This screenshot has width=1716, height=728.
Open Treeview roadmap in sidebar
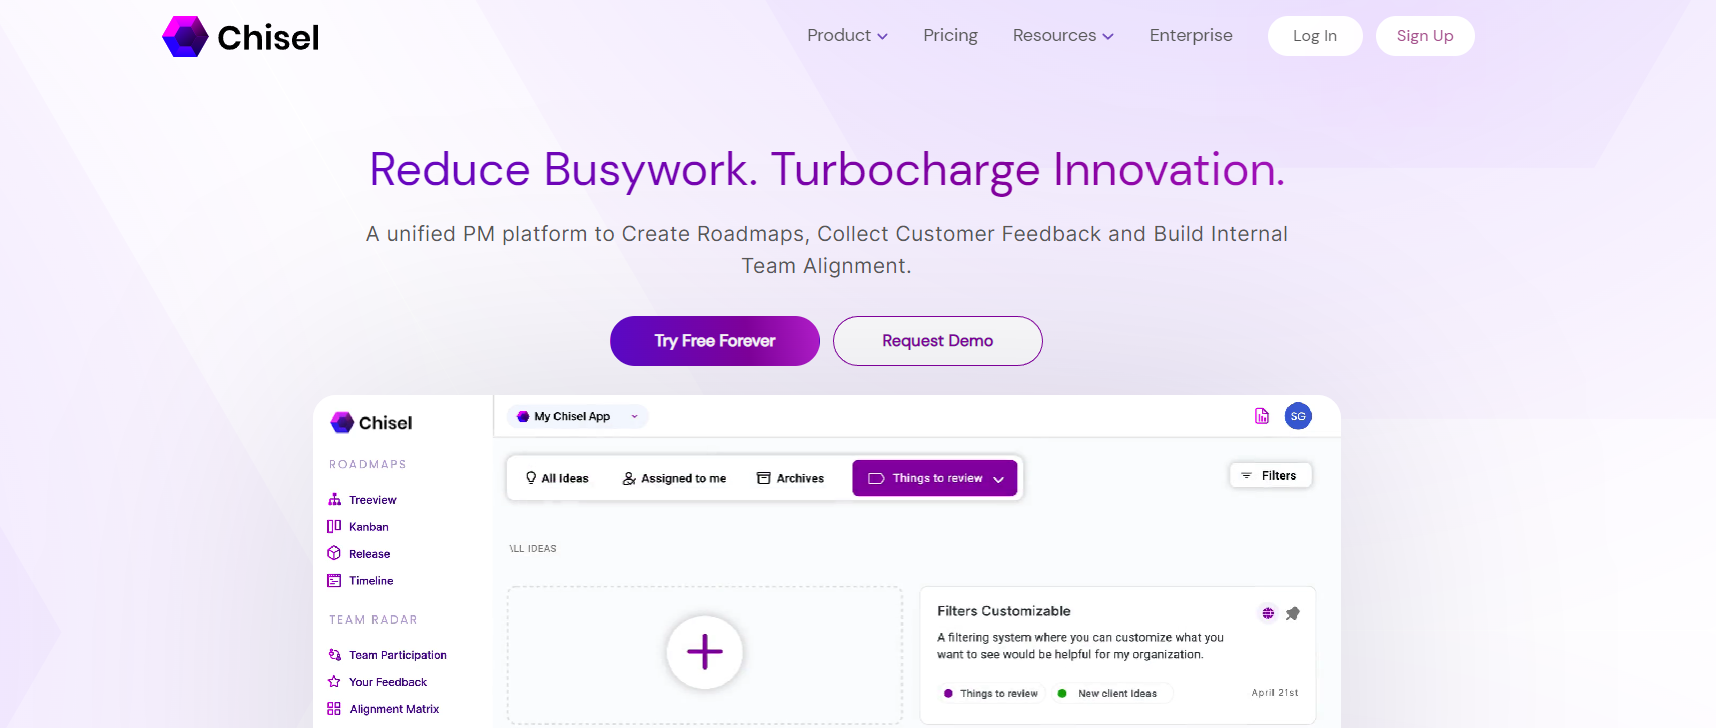[372, 500]
